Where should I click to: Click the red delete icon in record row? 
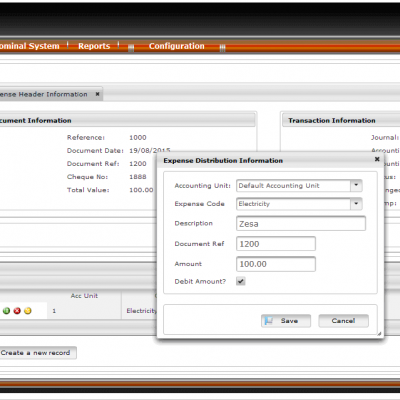pos(17,311)
